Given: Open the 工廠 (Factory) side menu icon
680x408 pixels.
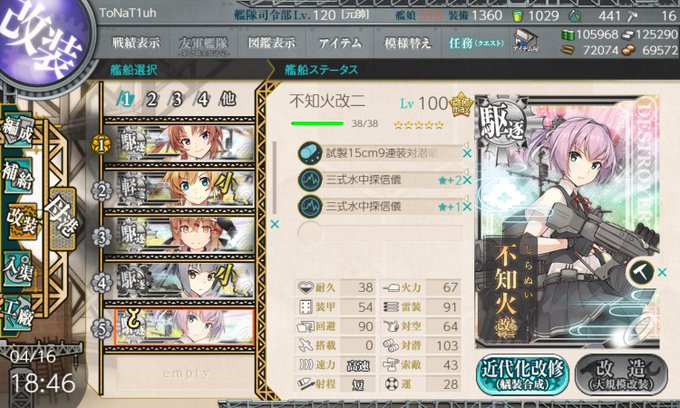Looking at the screenshot, I should click(18, 314).
